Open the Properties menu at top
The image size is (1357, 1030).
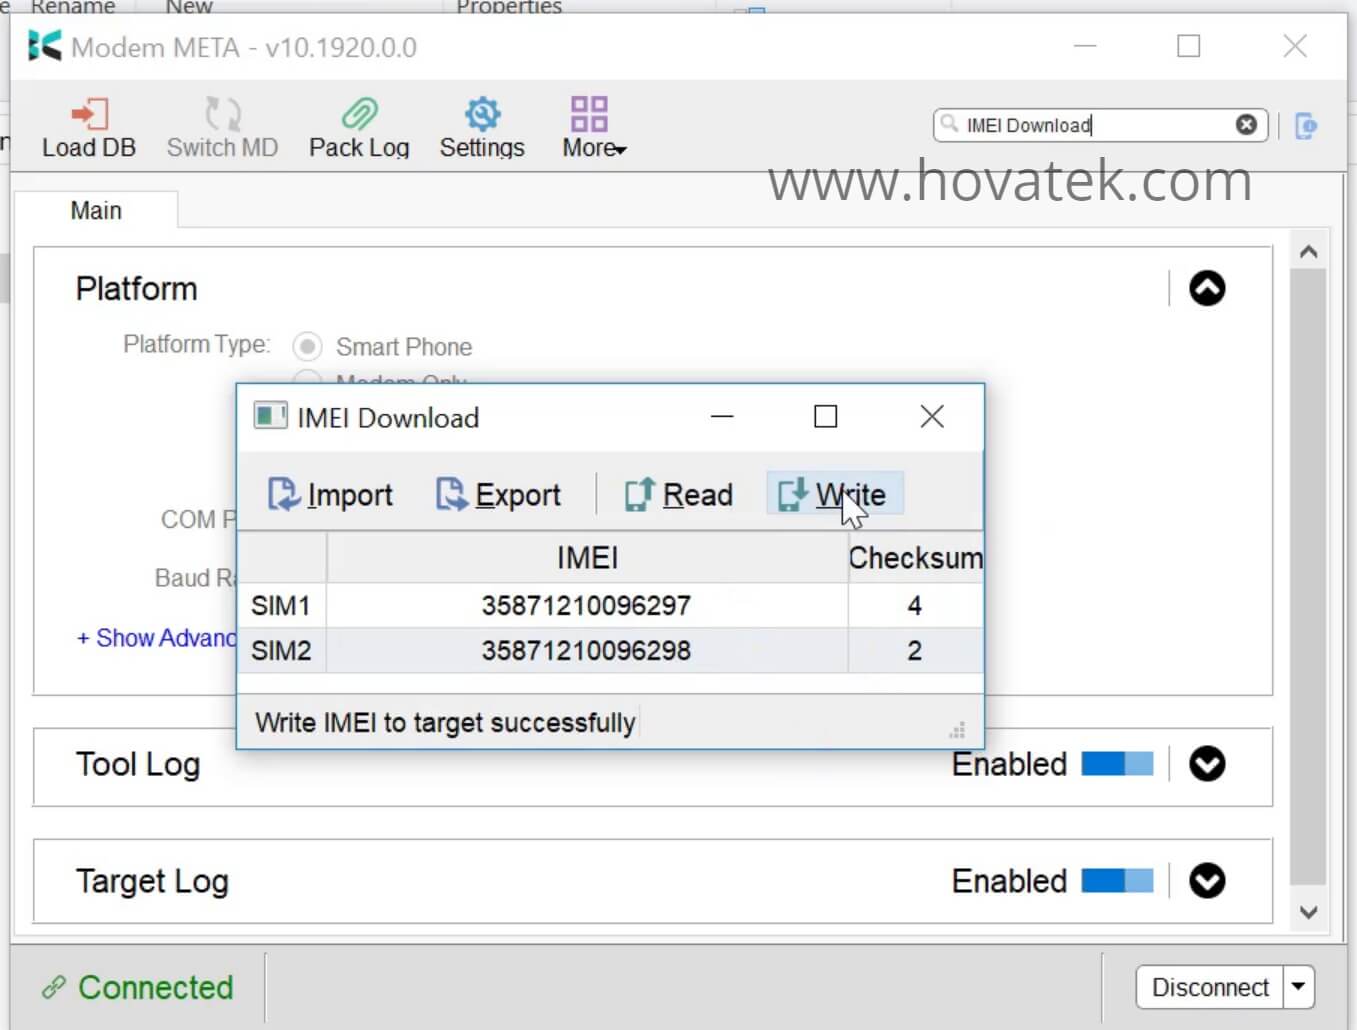pyautogui.click(x=508, y=7)
